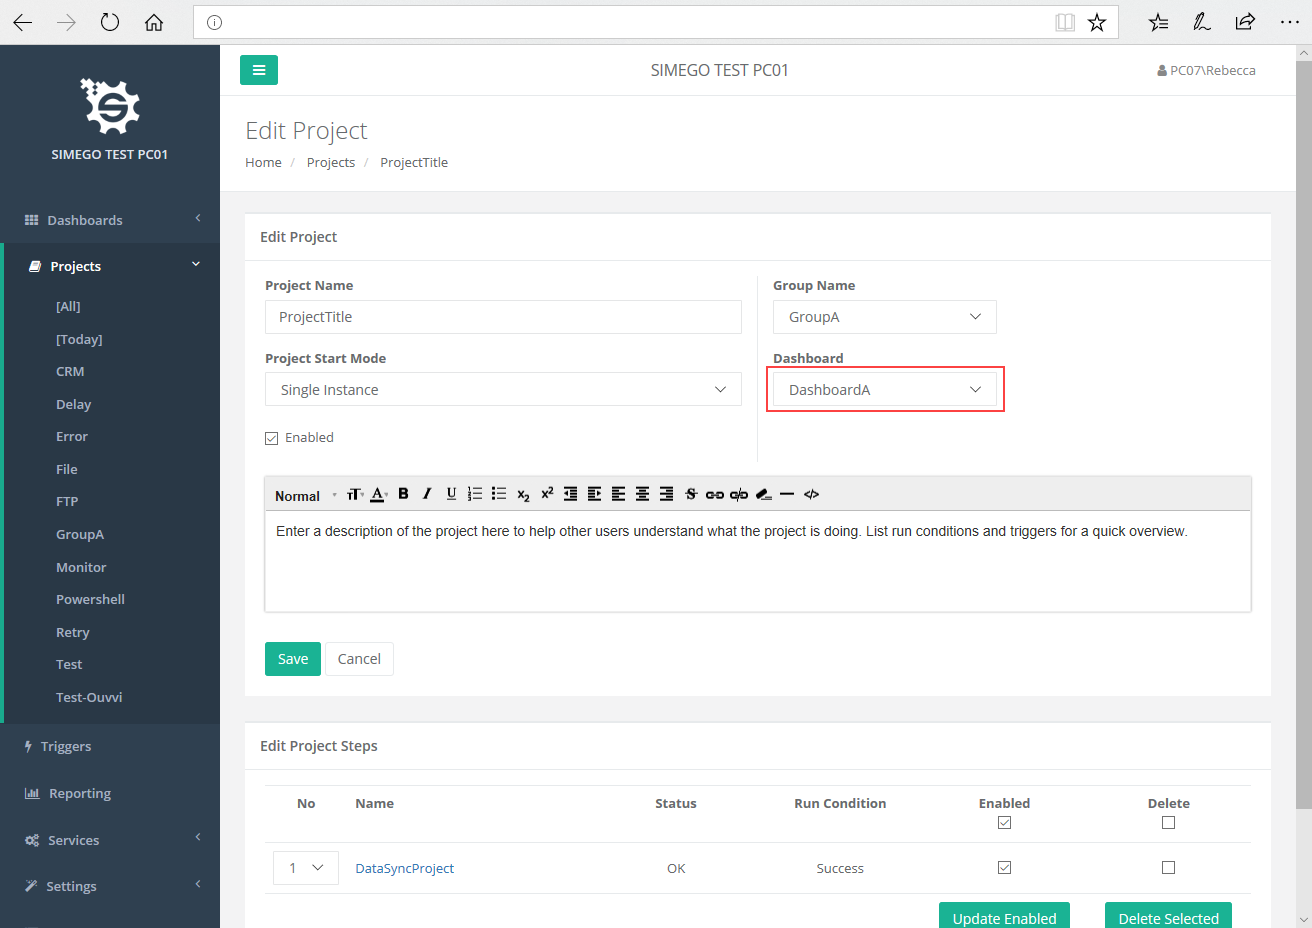
Task: Switch to HTML source code view
Action: point(812,494)
